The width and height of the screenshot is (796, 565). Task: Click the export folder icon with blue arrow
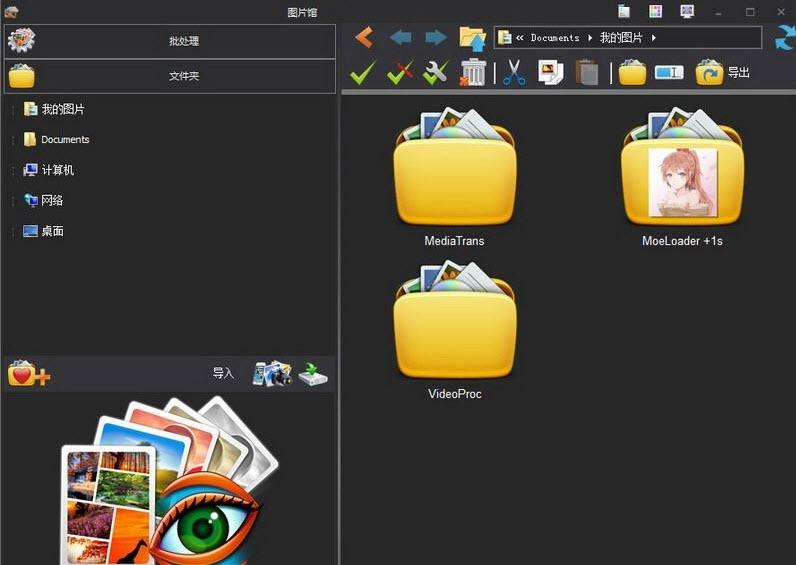point(709,73)
